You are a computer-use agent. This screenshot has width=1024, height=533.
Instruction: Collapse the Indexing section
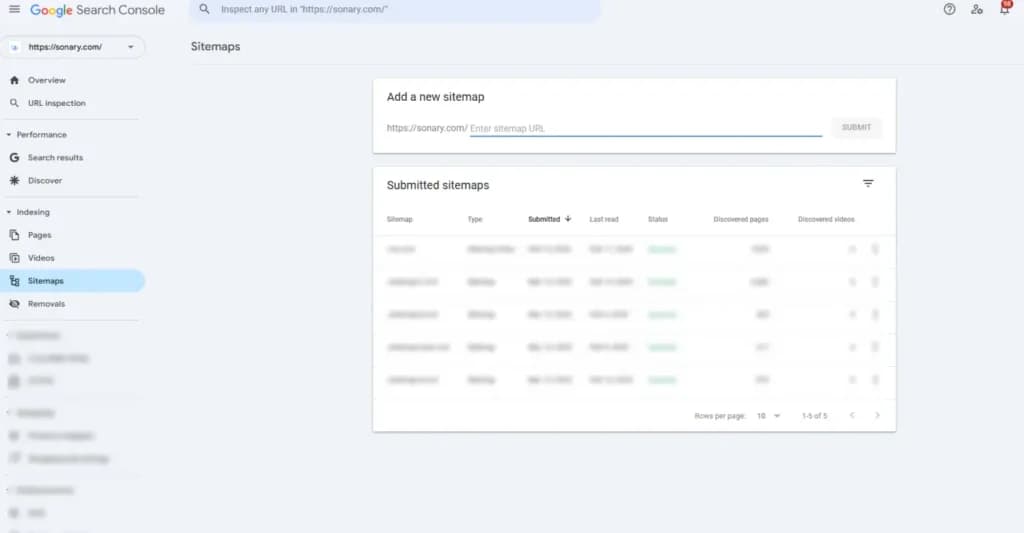[8, 212]
